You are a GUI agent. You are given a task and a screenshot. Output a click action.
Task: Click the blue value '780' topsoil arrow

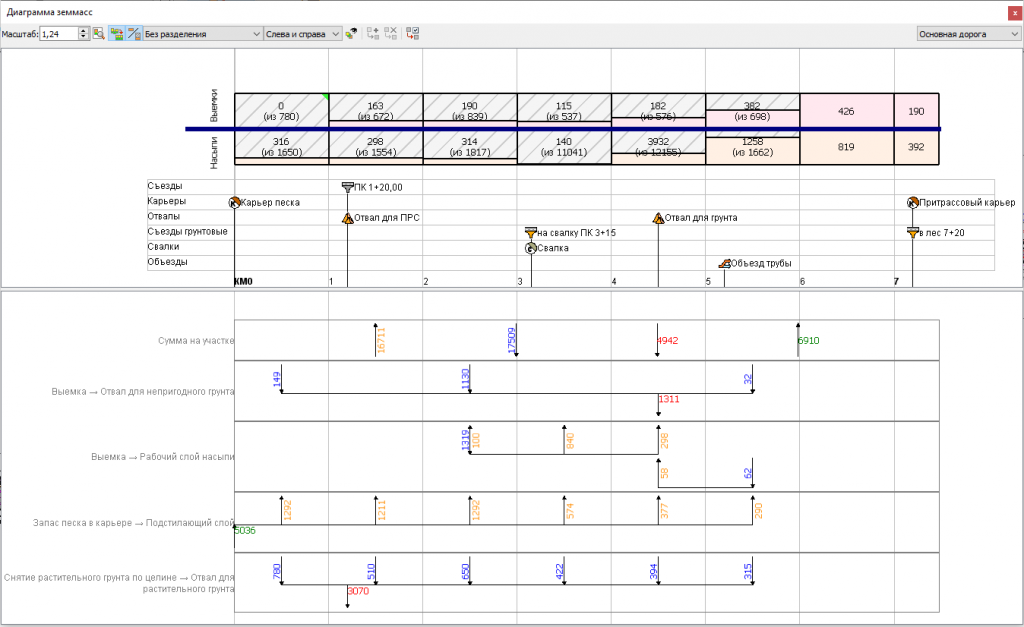(276, 571)
